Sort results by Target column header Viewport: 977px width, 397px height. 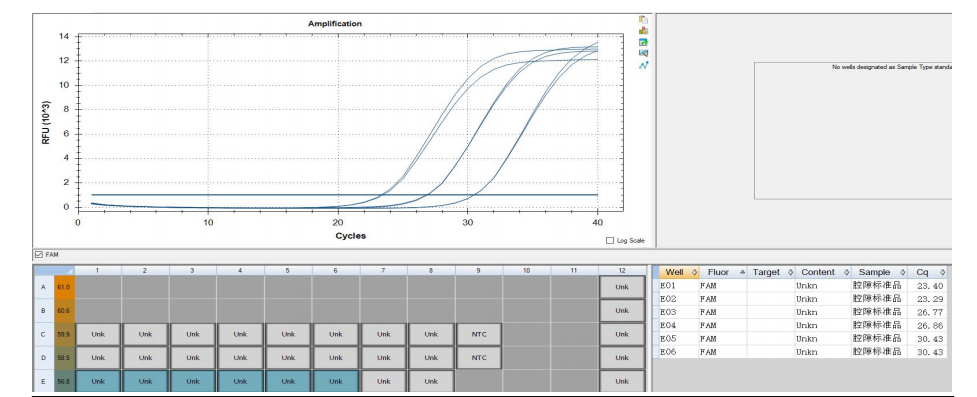point(771,272)
